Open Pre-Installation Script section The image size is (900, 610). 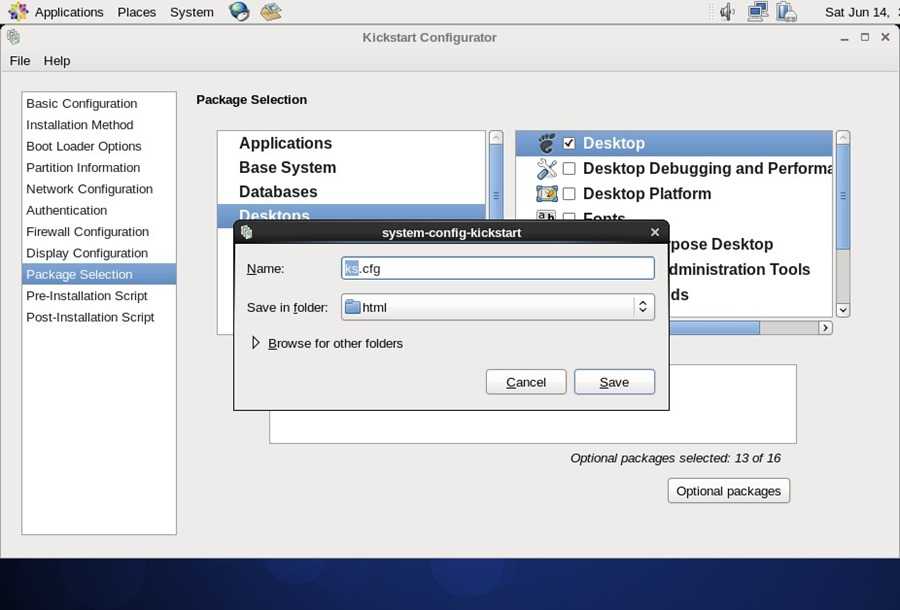click(x=99, y=296)
